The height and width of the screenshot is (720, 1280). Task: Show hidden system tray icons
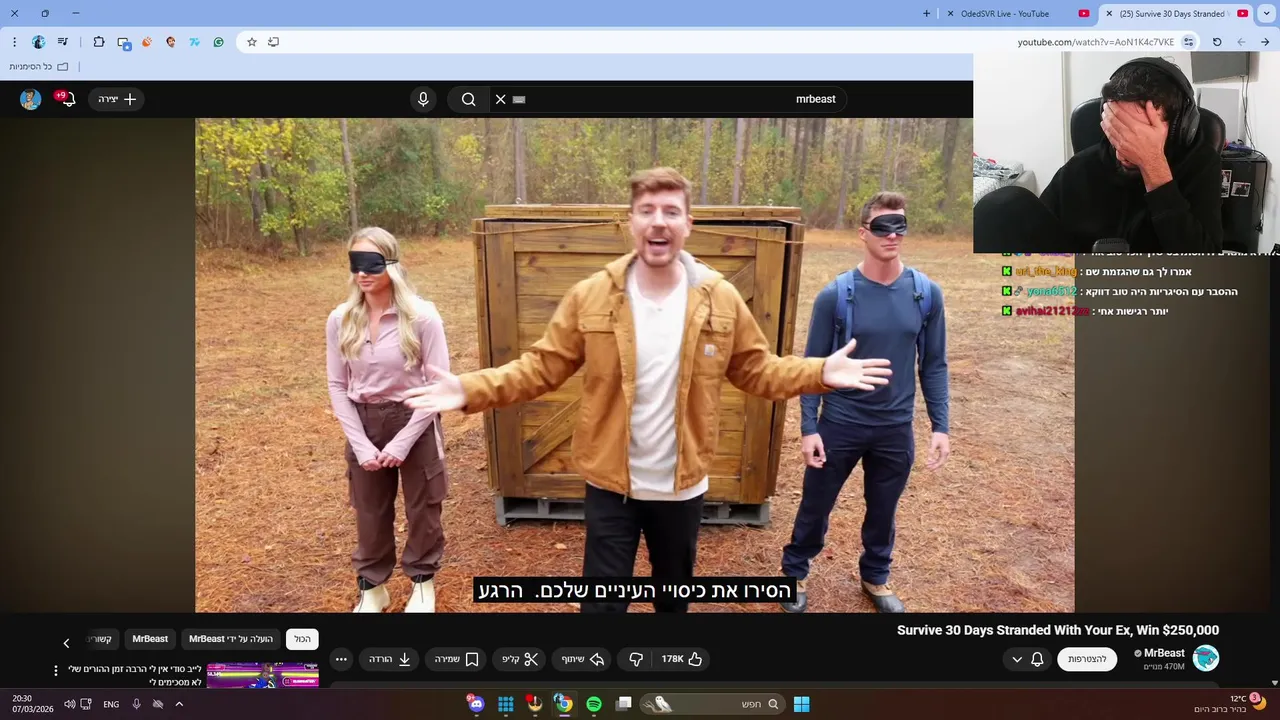click(x=179, y=704)
